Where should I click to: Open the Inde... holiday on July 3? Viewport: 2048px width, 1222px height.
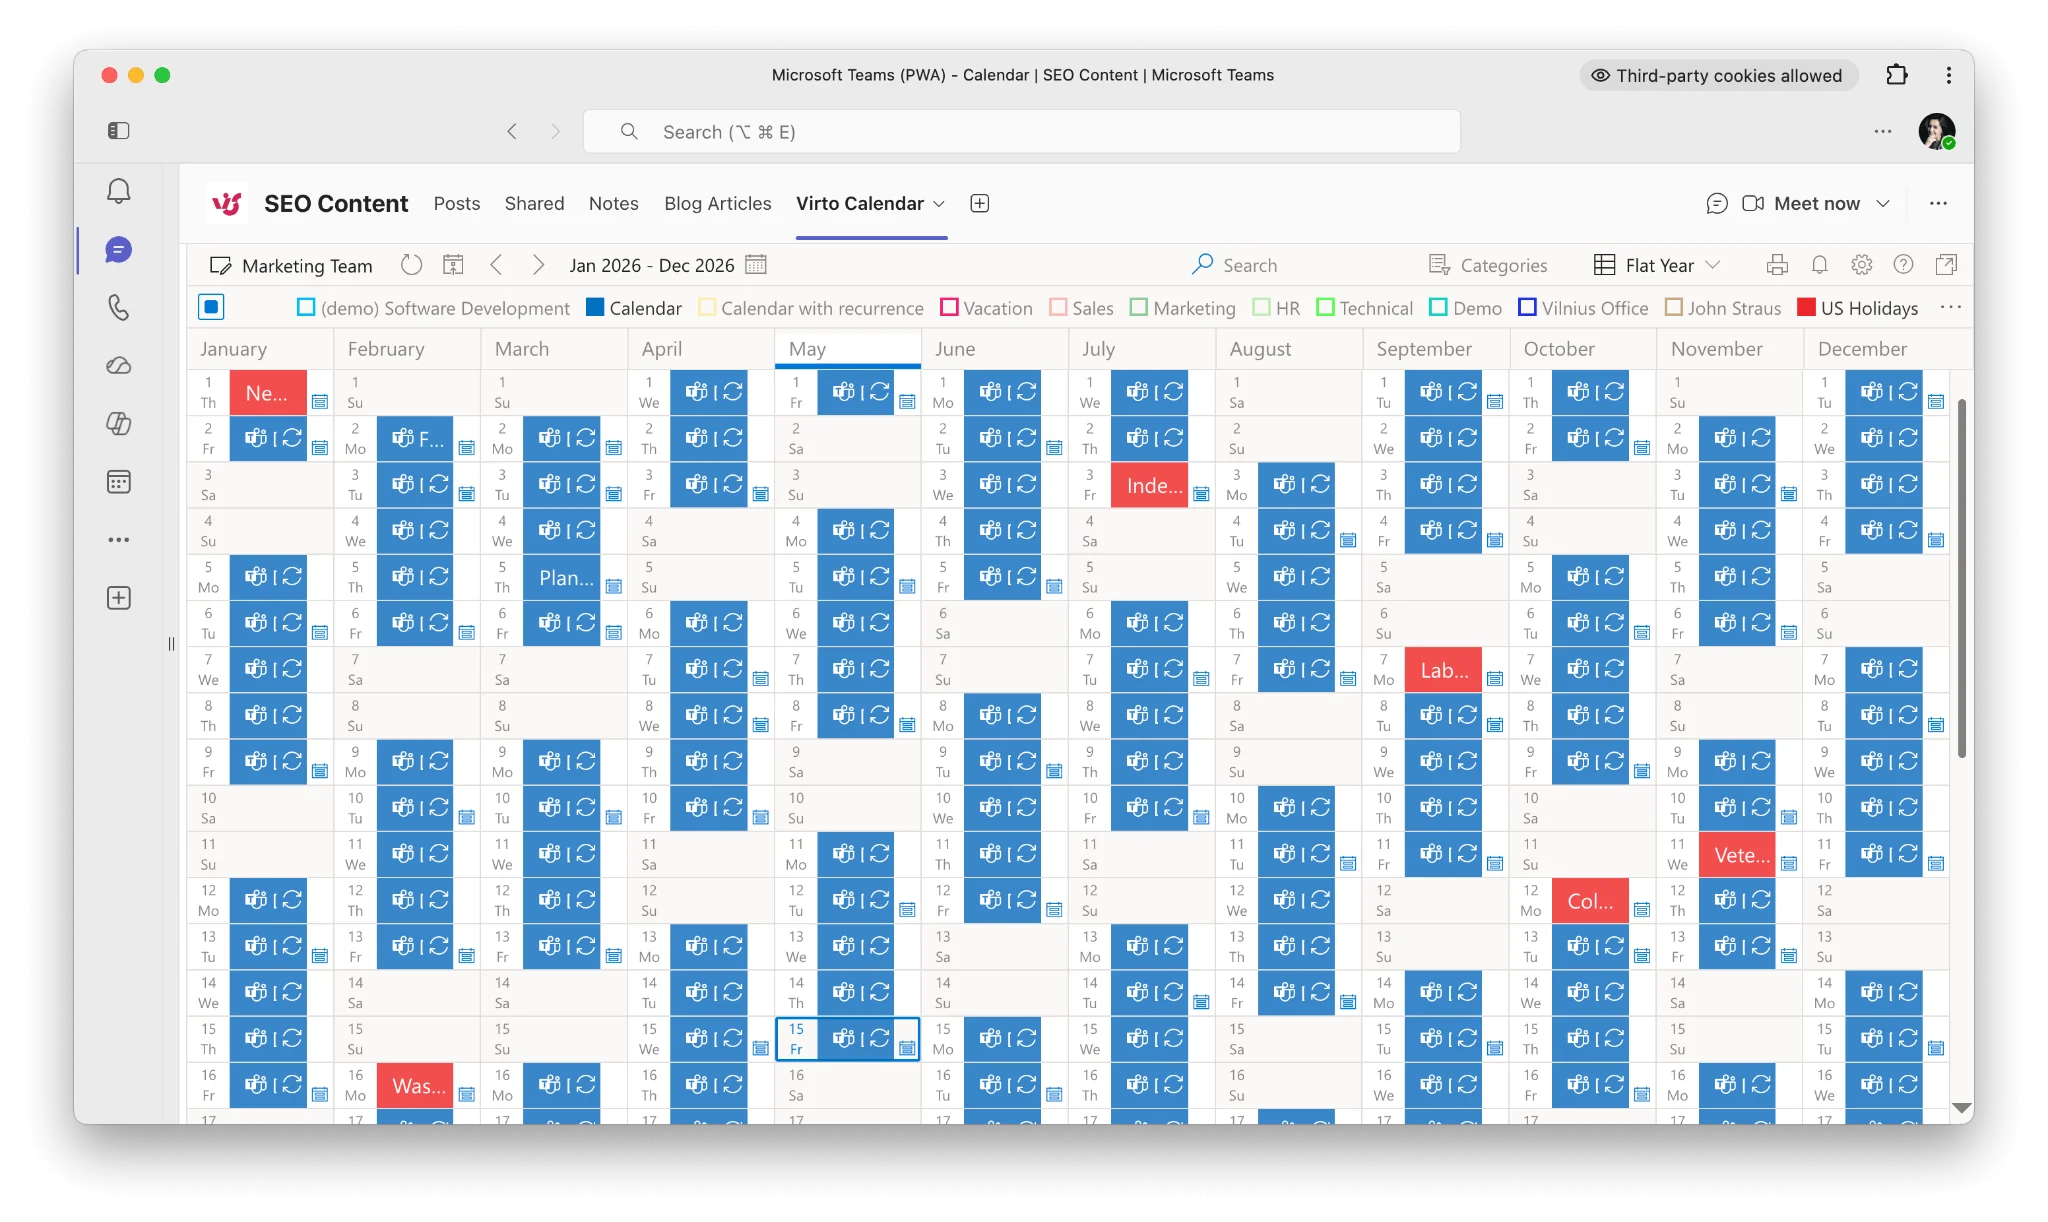[x=1149, y=485]
